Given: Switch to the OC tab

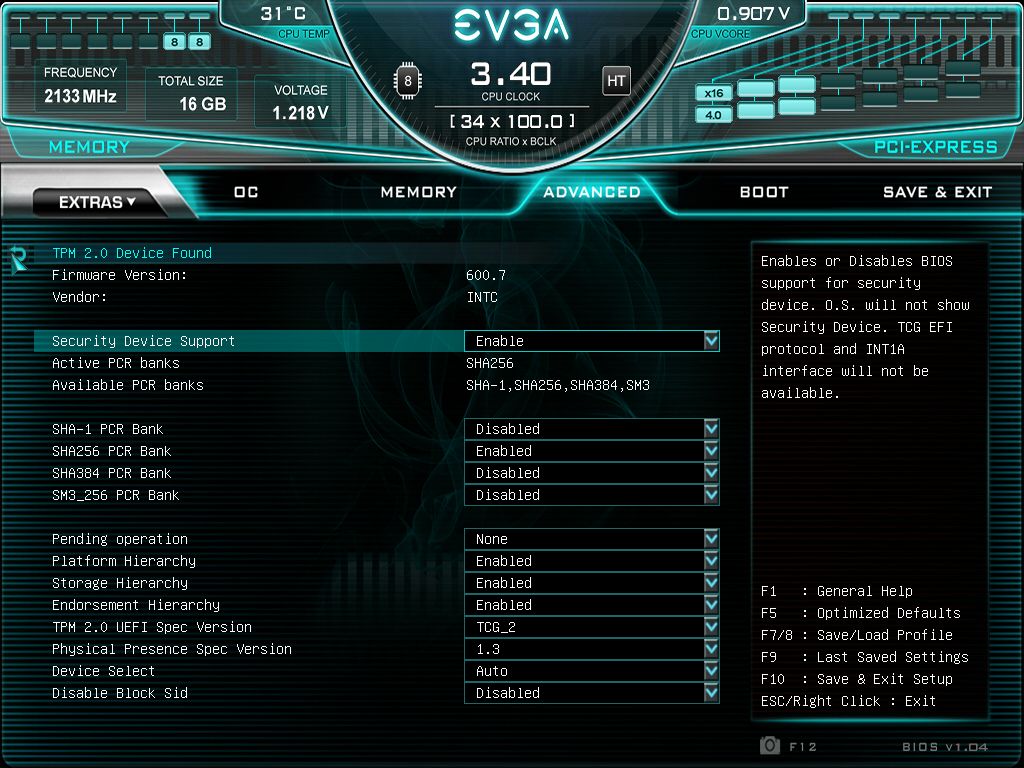Looking at the screenshot, I should [246, 192].
